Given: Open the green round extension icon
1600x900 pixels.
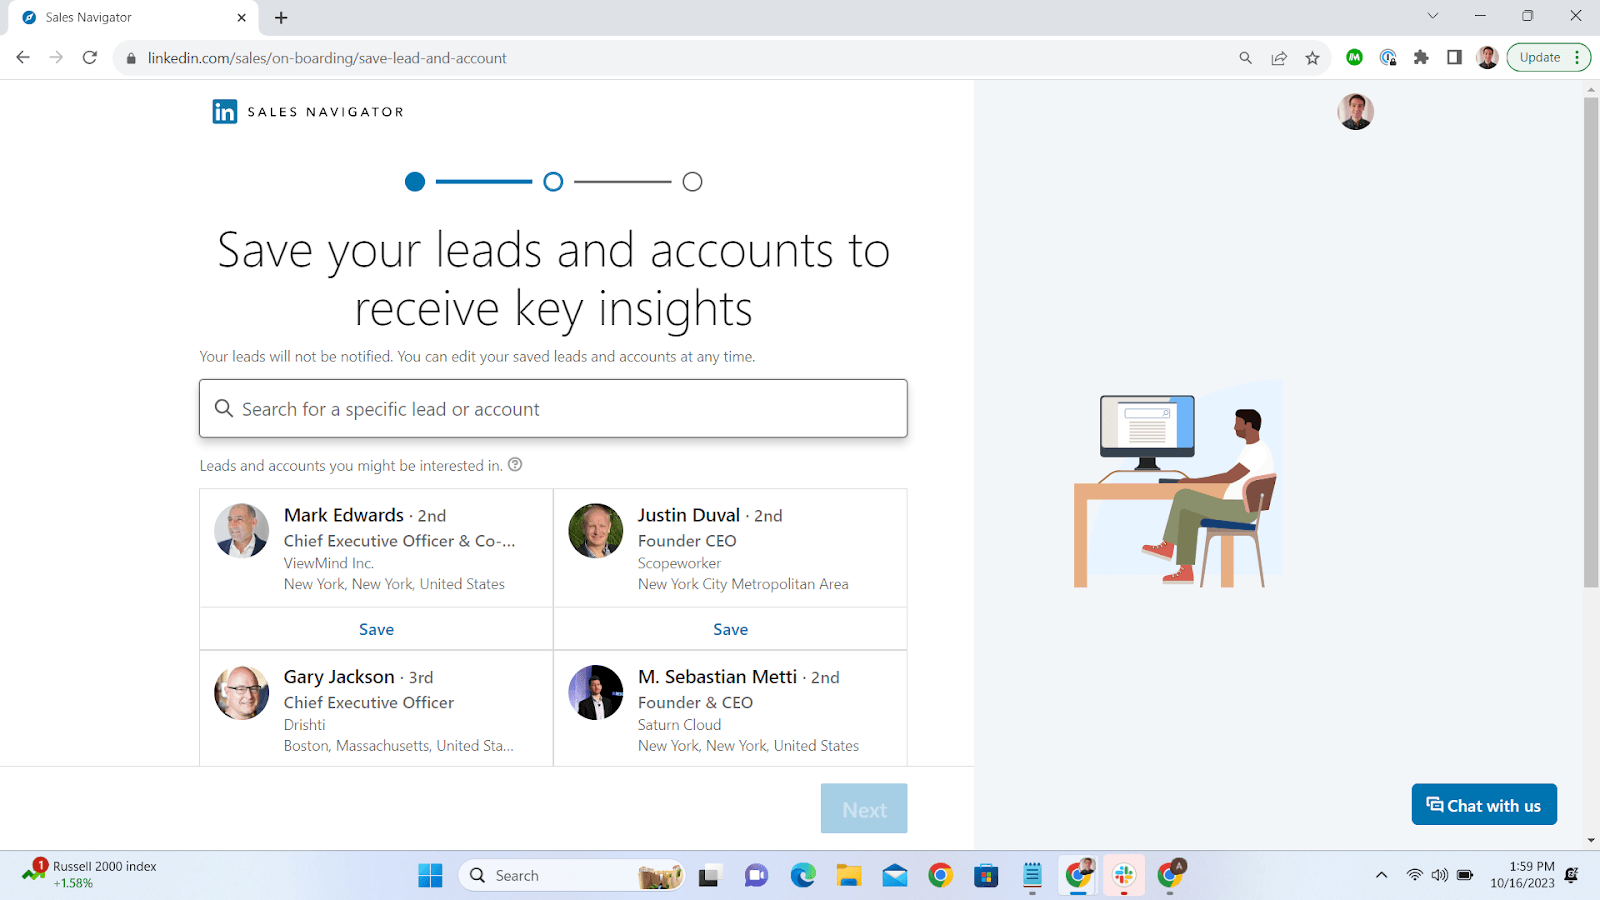Looking at the screenshot, I should [x=1354, y=58].
